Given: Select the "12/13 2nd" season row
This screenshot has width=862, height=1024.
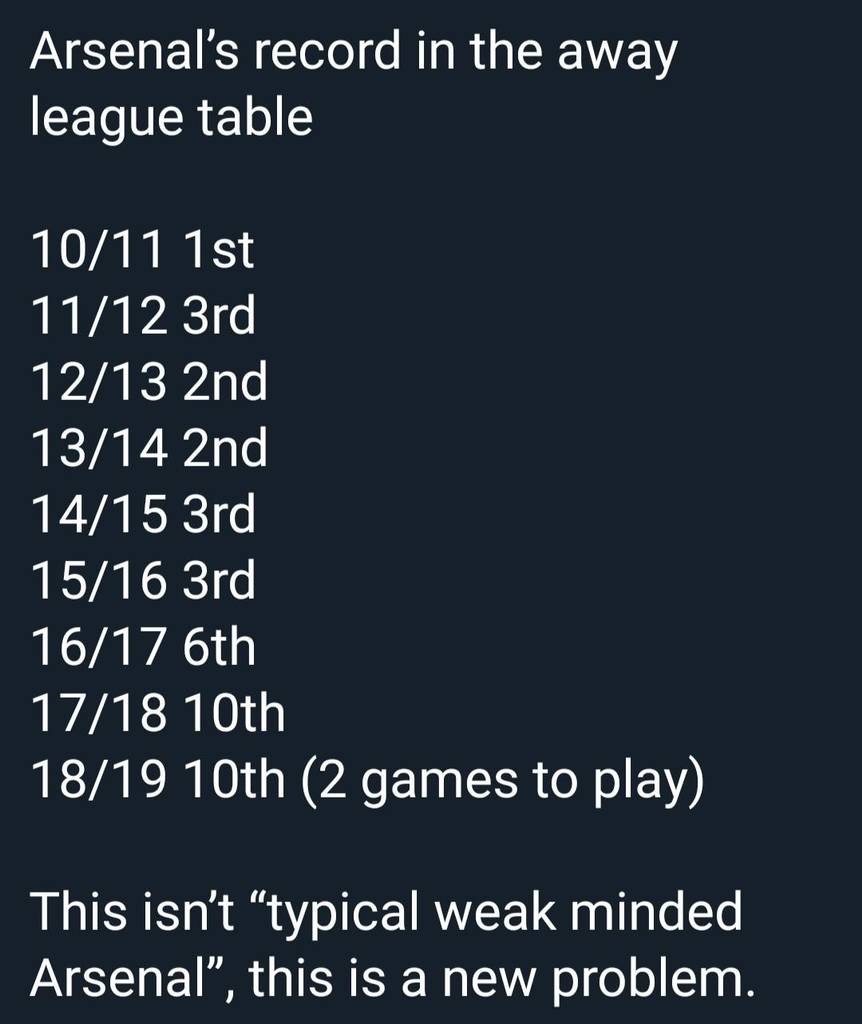Looking at the screenshot, I should [149, 382].
